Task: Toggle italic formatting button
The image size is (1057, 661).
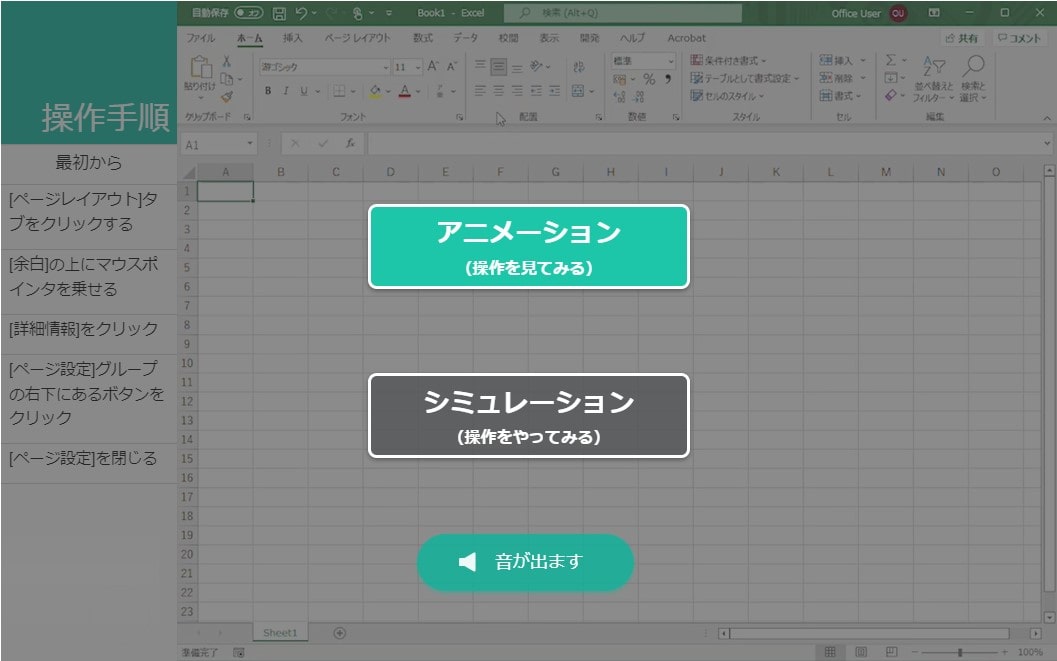Action: 285,91
